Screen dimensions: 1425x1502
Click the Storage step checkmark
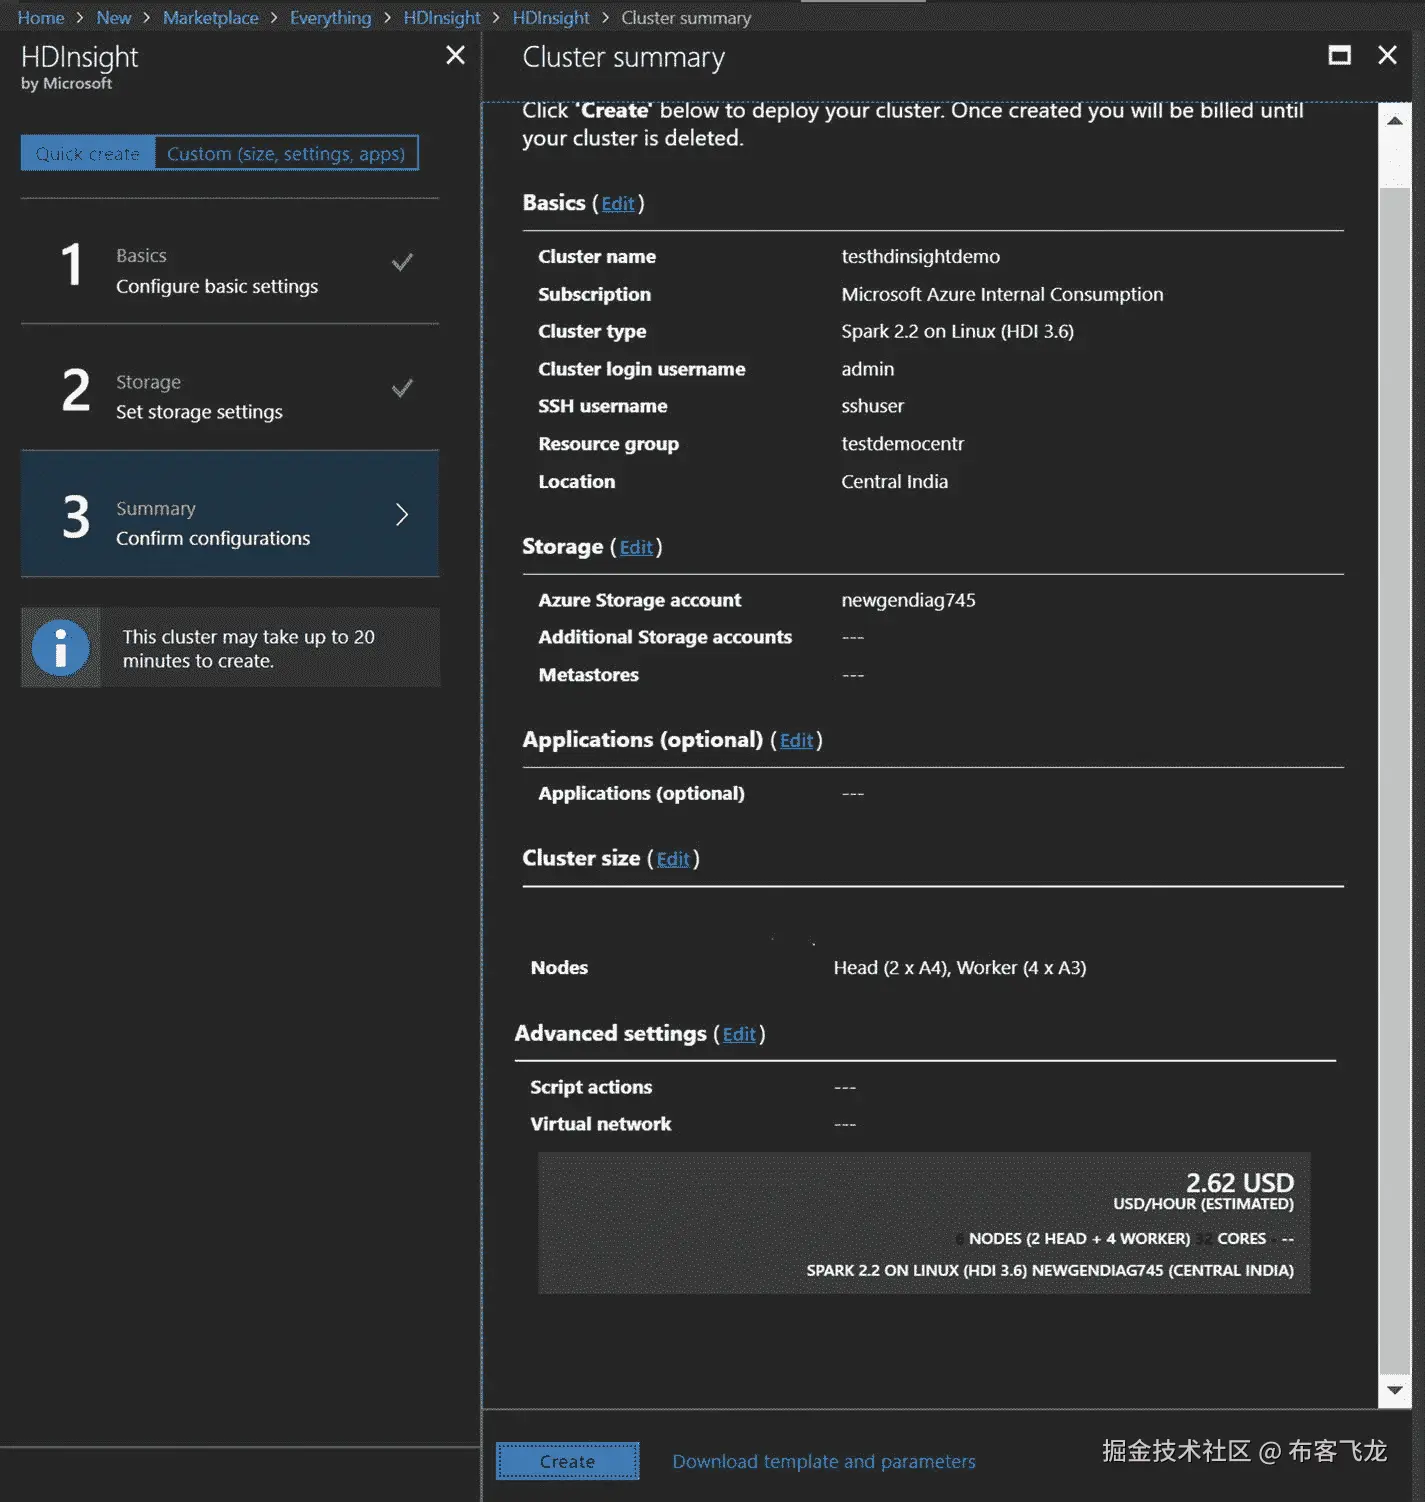402,388
